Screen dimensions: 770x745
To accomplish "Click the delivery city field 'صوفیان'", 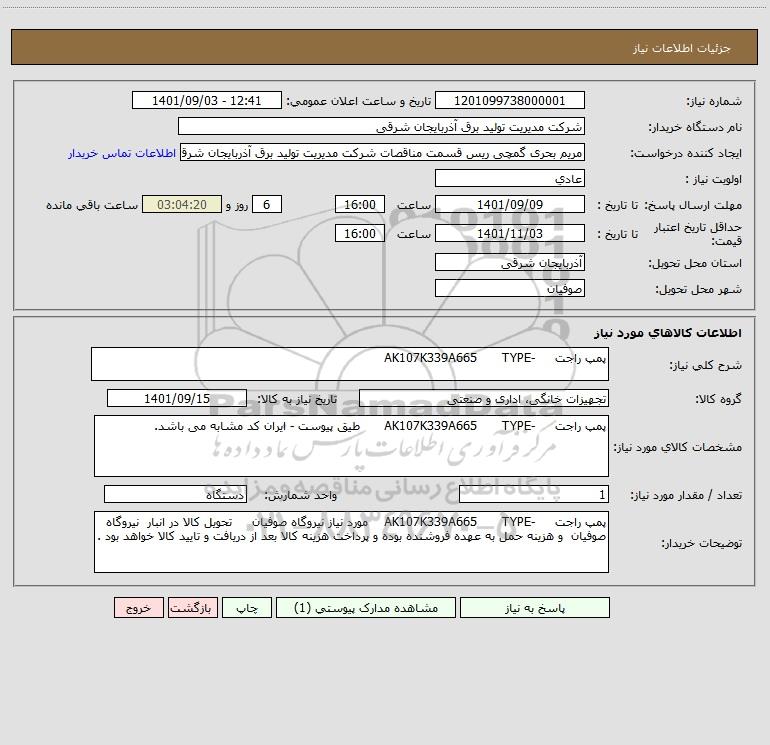I will click(x=510, y=288).
